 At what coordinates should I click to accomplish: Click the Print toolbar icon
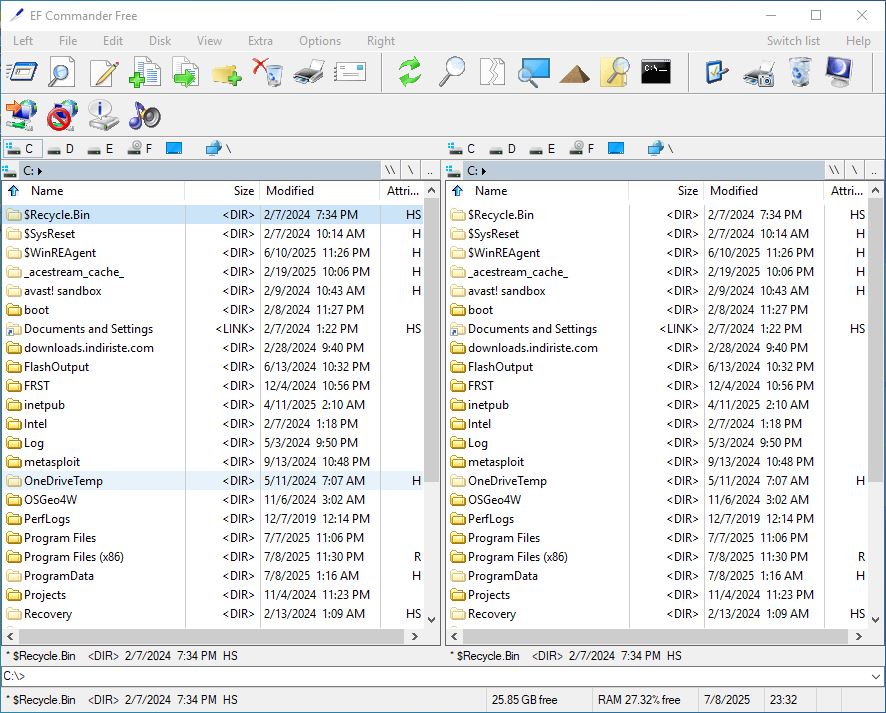click(x=309, y=72)
